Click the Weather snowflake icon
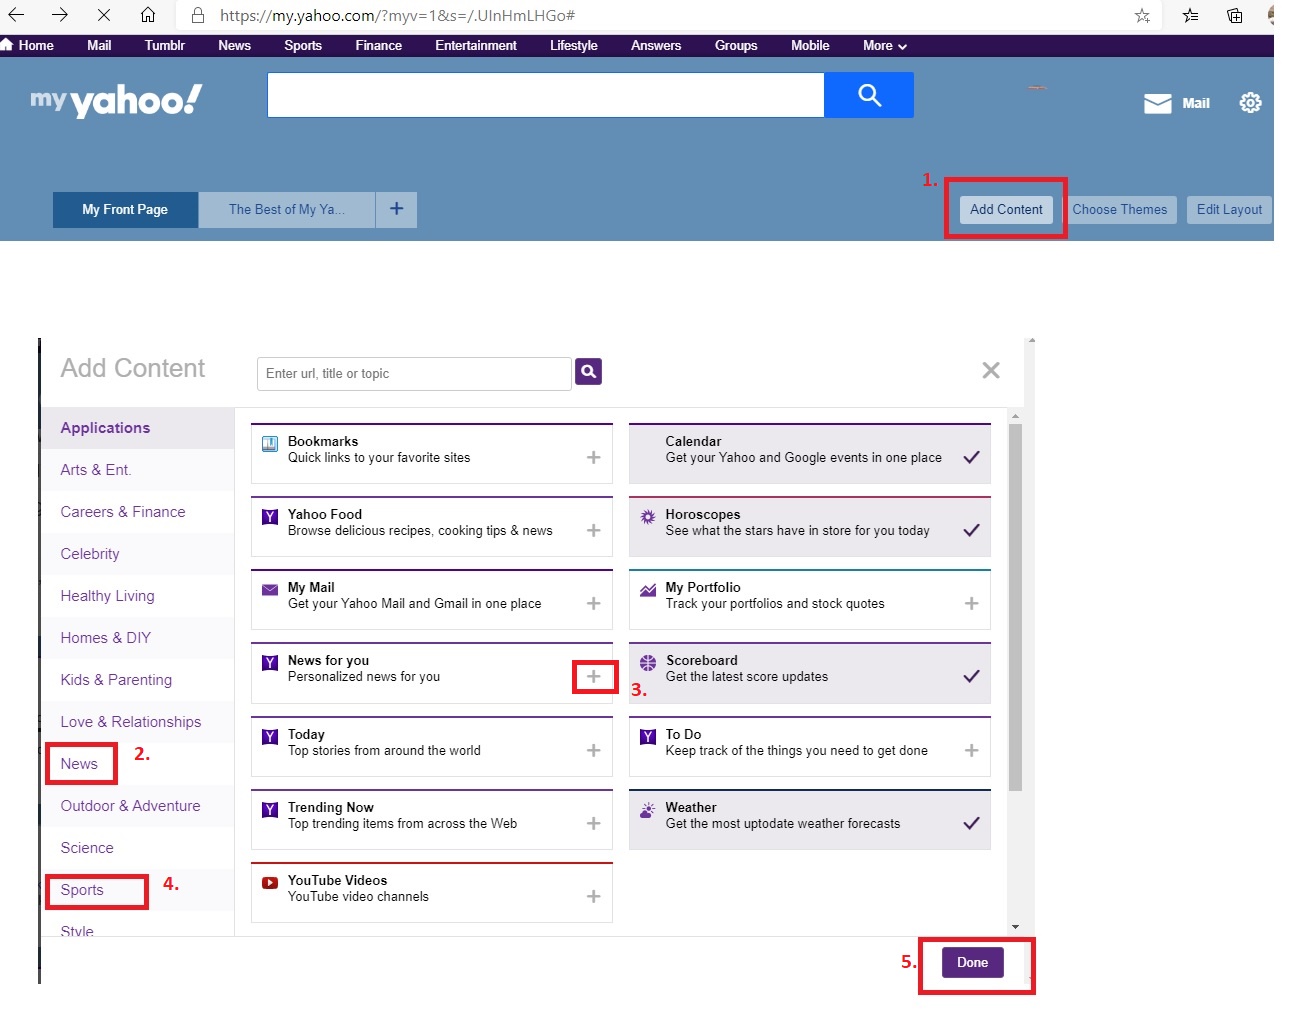This screenshot has width=1300, height=1028. 649,809
